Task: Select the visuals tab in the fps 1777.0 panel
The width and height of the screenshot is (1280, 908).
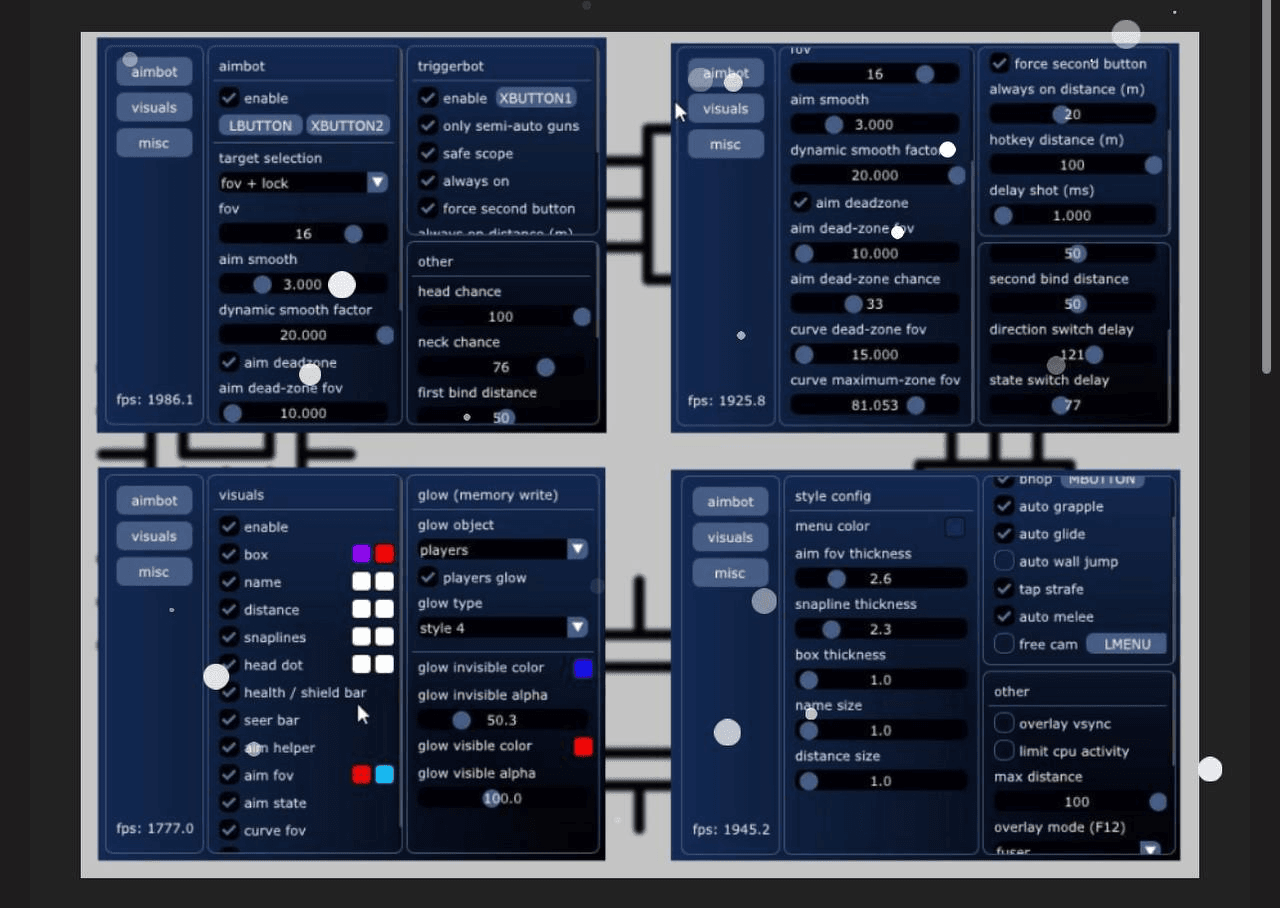Action: click(x=154, y=536)
